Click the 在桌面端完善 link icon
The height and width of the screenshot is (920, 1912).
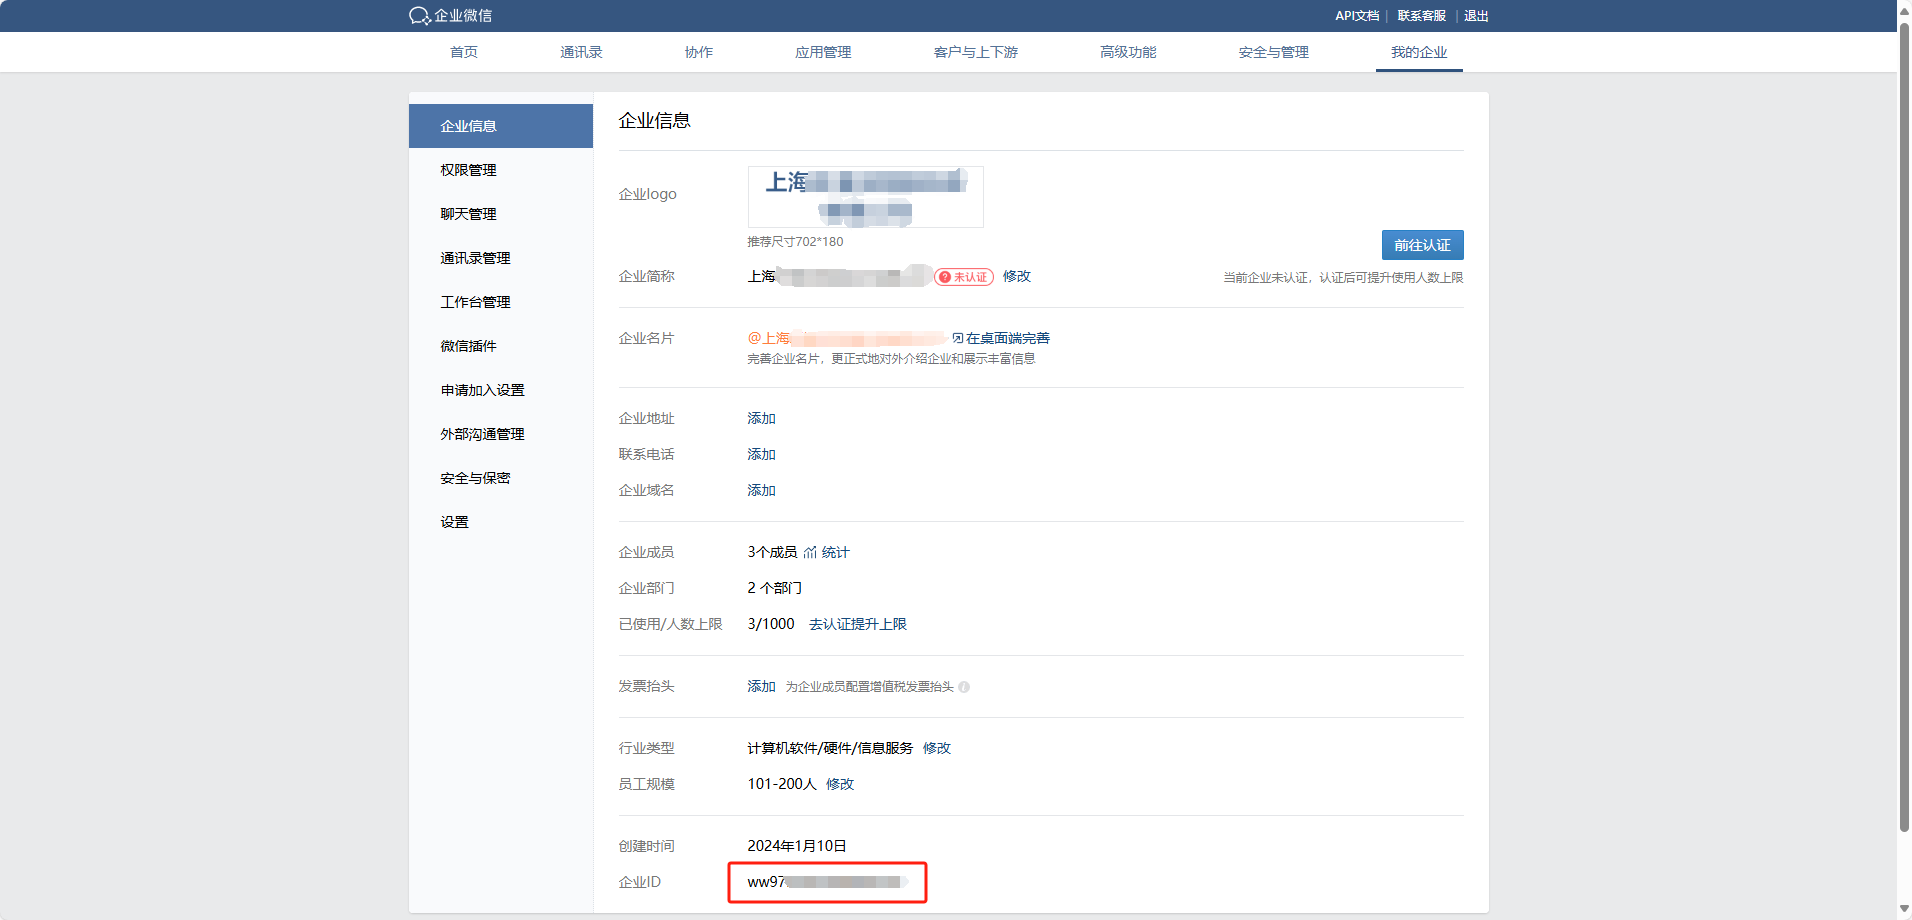point(958,338)
